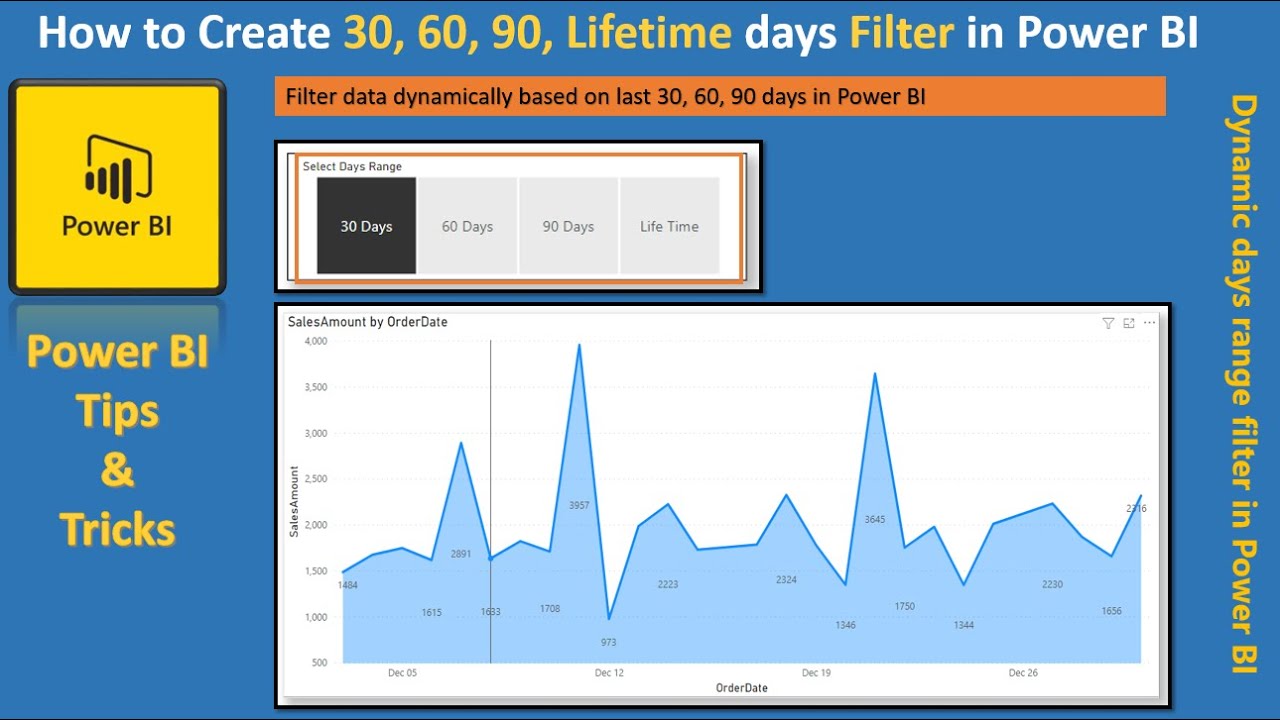Viewport: 1280px width, 720px height.
Task: Select the 60 Days slicer button
Action: tap(467, 226)
